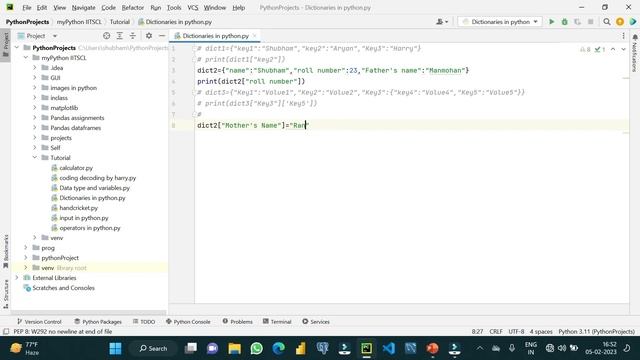Viewport: 640px width, 360px height.
Task: Toggle the Project side tab
Action: pos(5,45)
